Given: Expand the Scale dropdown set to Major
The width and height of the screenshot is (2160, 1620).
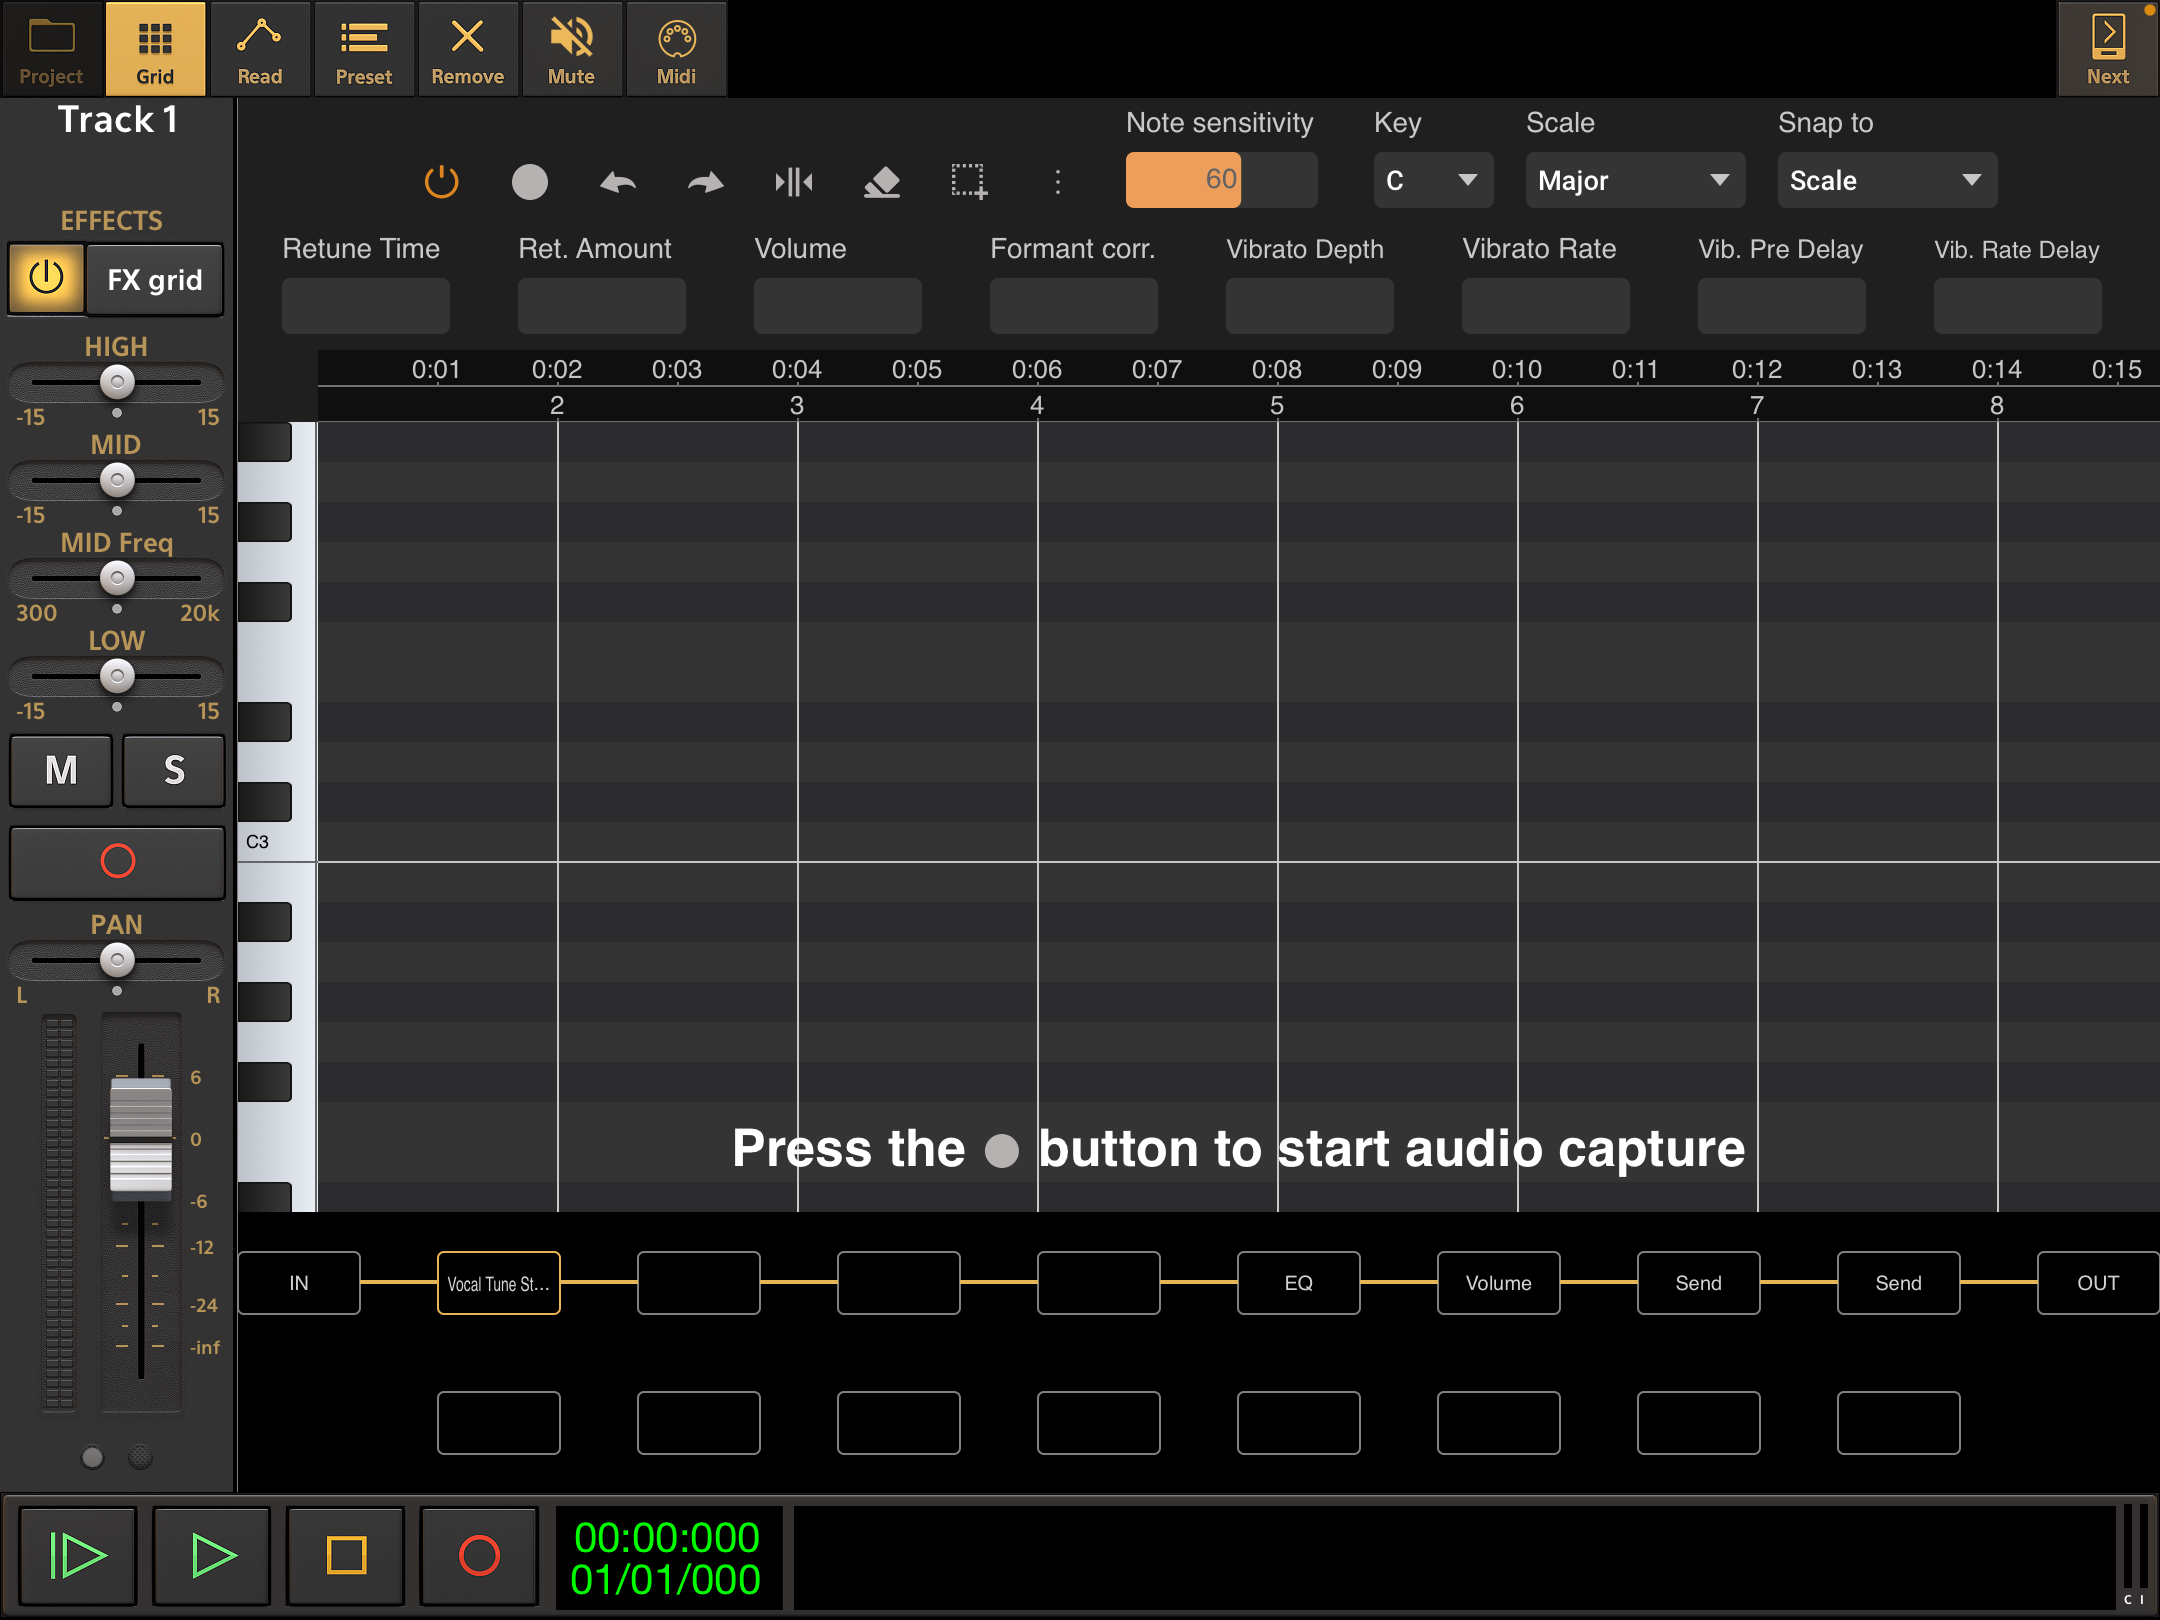Looking at the screenshot, I should (1634, 180).
